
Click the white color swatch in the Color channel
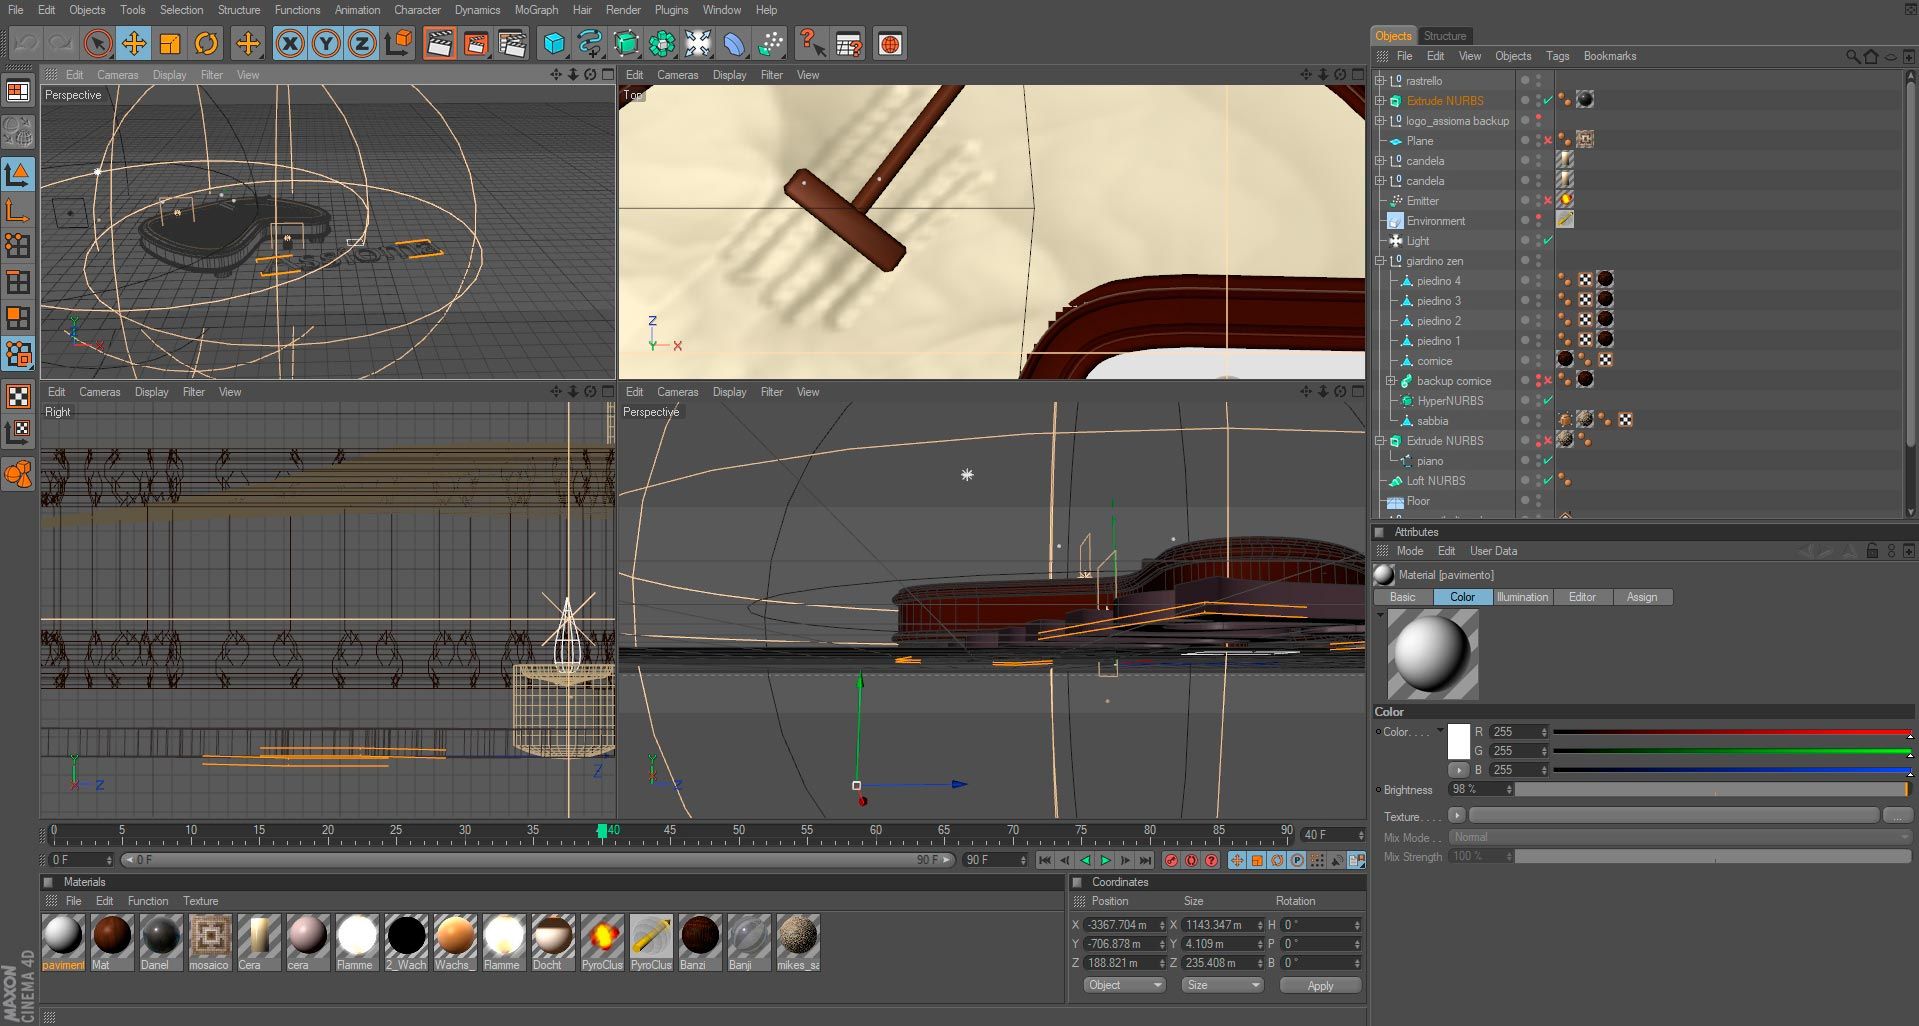(1459, 740)
